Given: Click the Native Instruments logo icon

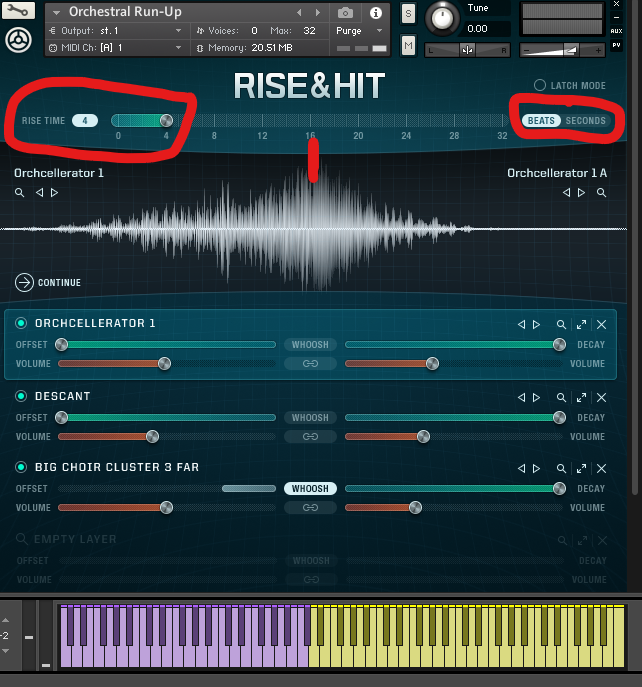Looking at the screenshot, I should 18,40.
